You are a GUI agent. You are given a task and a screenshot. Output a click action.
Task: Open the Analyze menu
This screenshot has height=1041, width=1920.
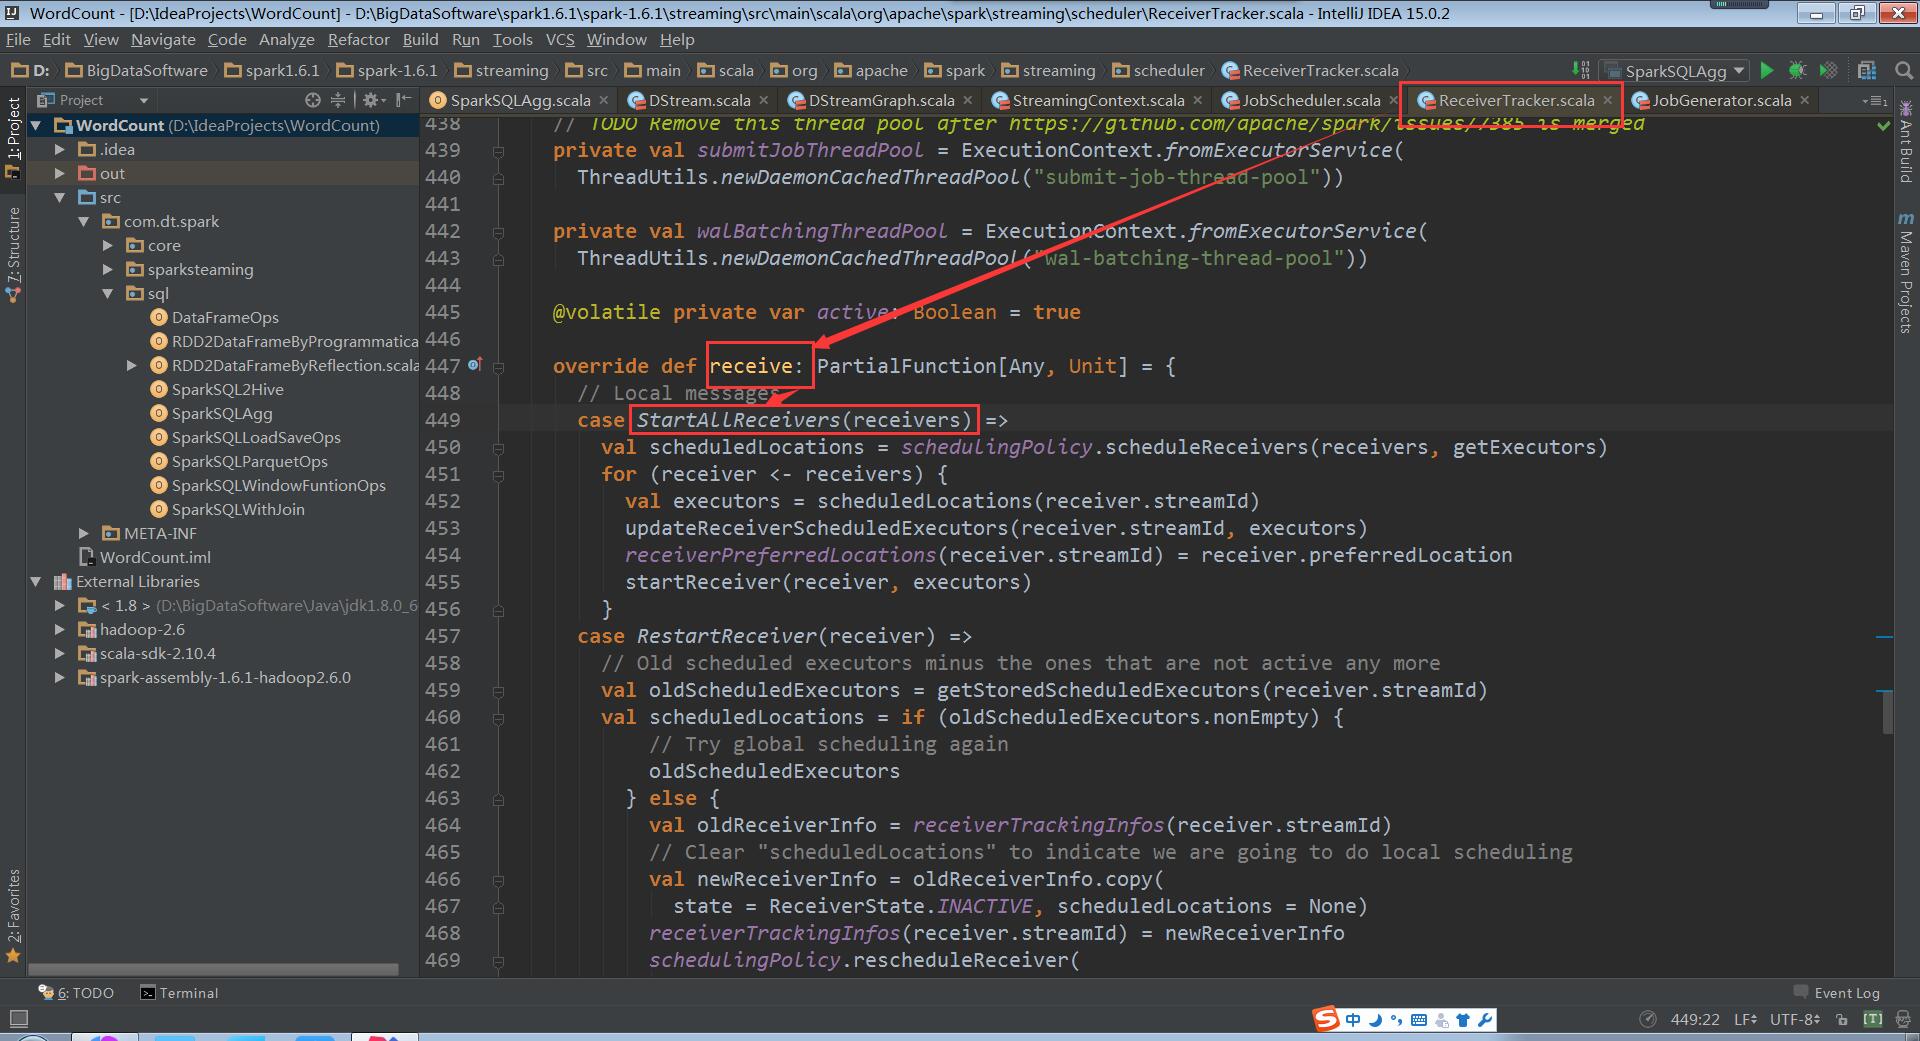coord(286,39)
